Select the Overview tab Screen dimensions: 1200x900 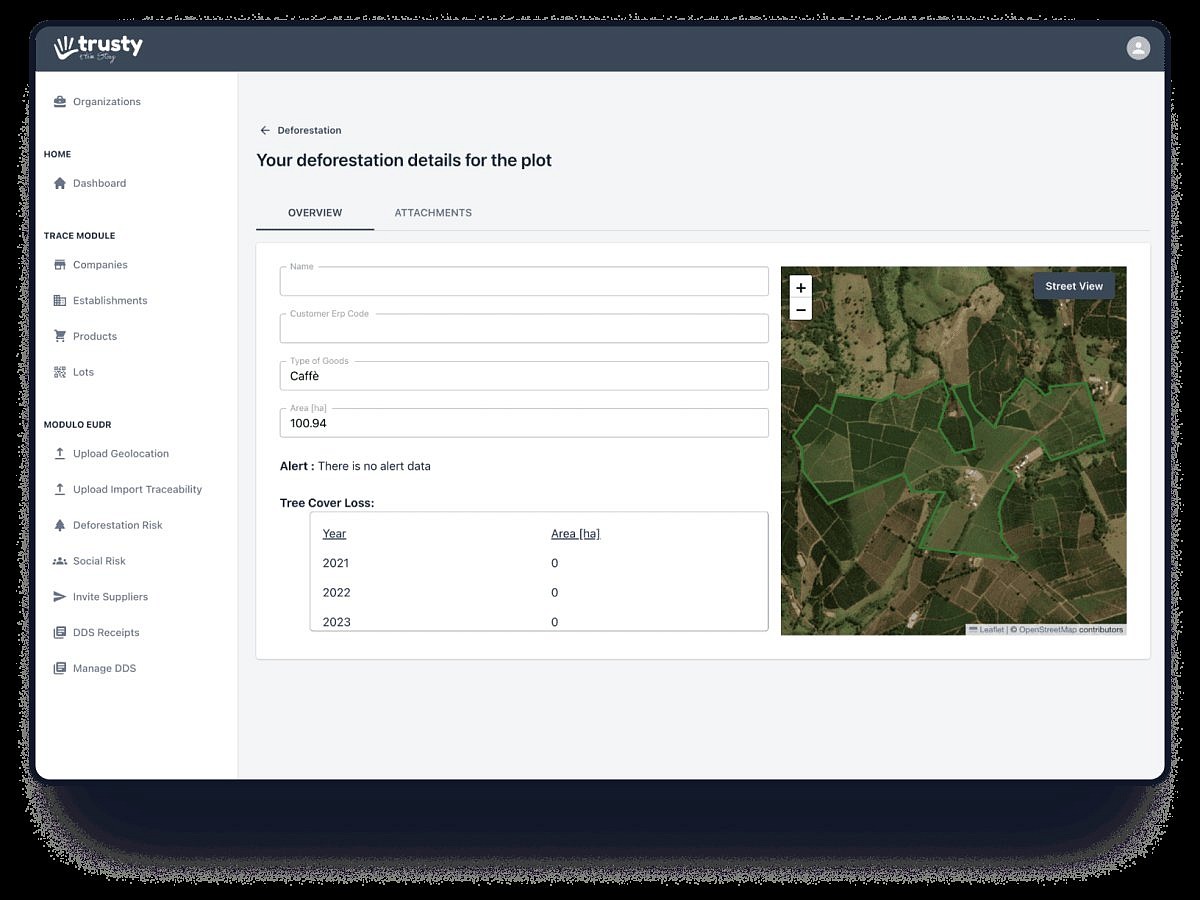pyautogui.click(x=315, y=213)
